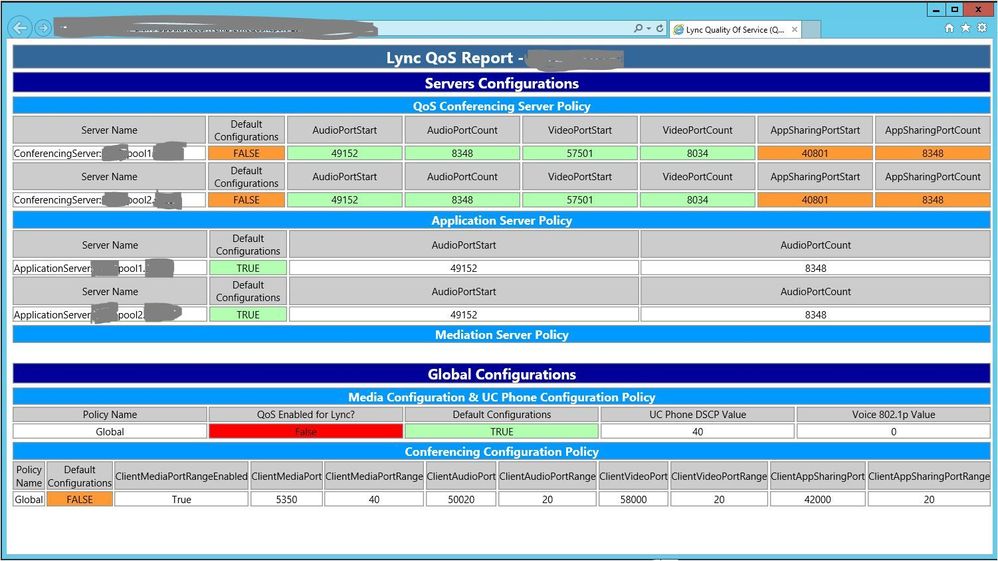998x561 pixels.
Task: Select the ApplicationServer pool1 server name cell
Action: coord(109,268)
